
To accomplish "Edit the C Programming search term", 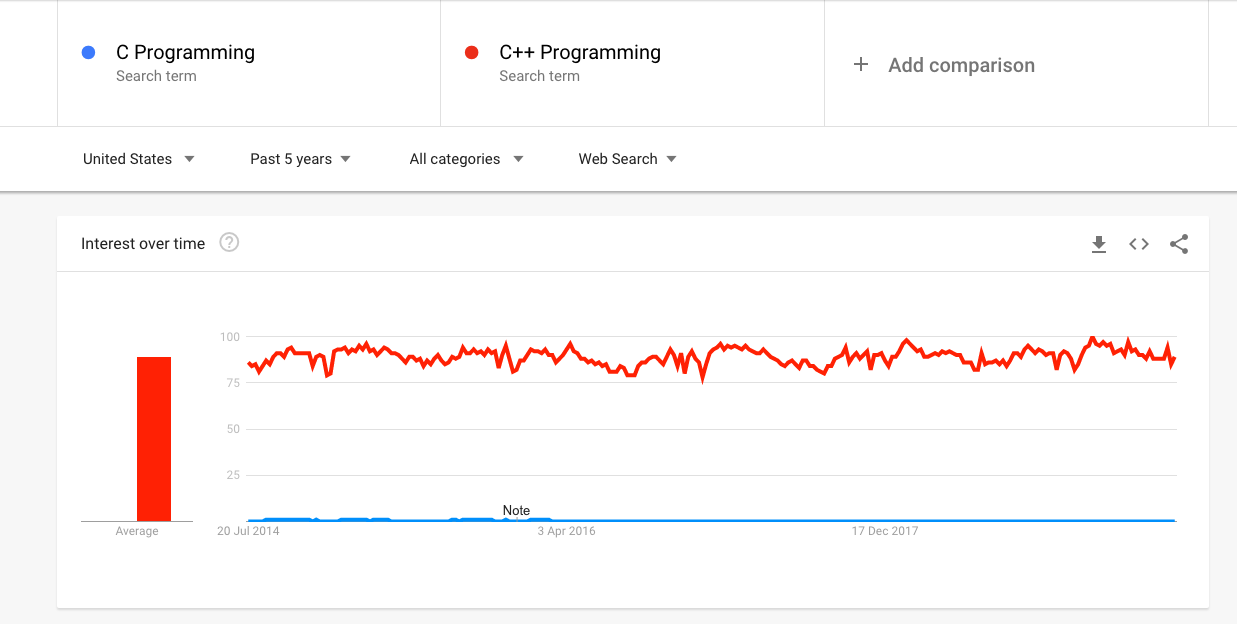I will click(x=185, y=52).
